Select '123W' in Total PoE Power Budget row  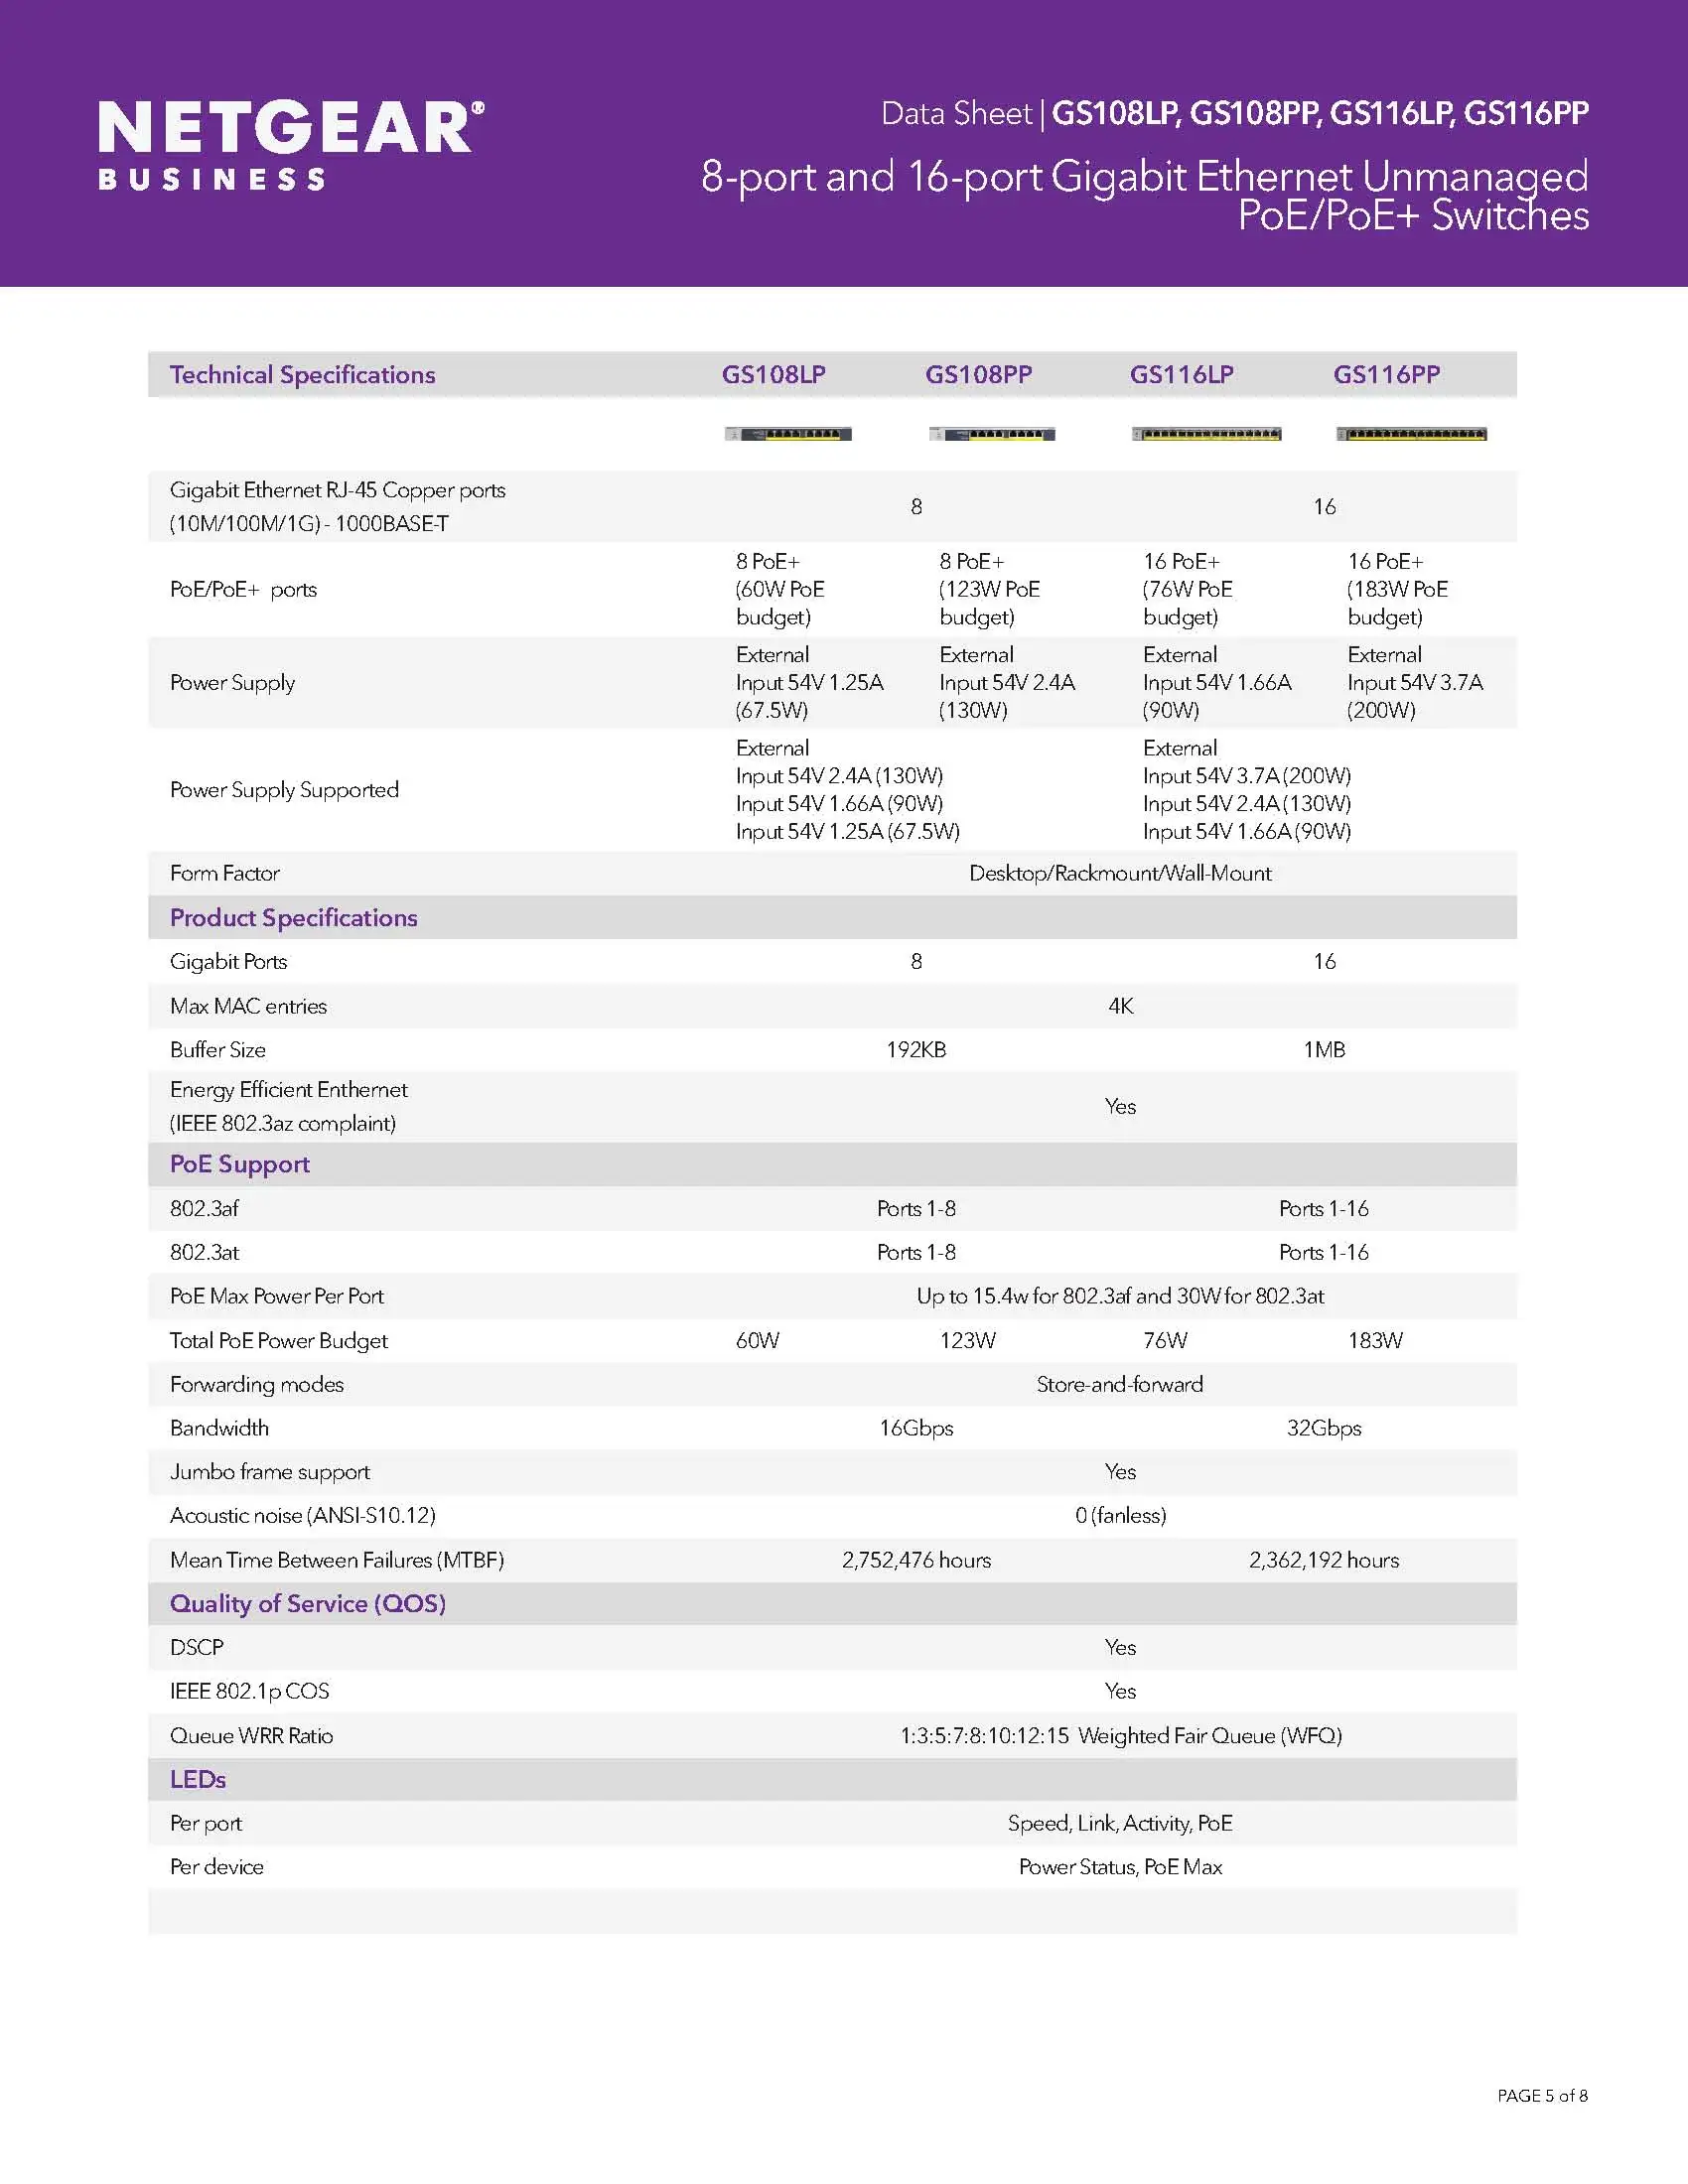967,1341
